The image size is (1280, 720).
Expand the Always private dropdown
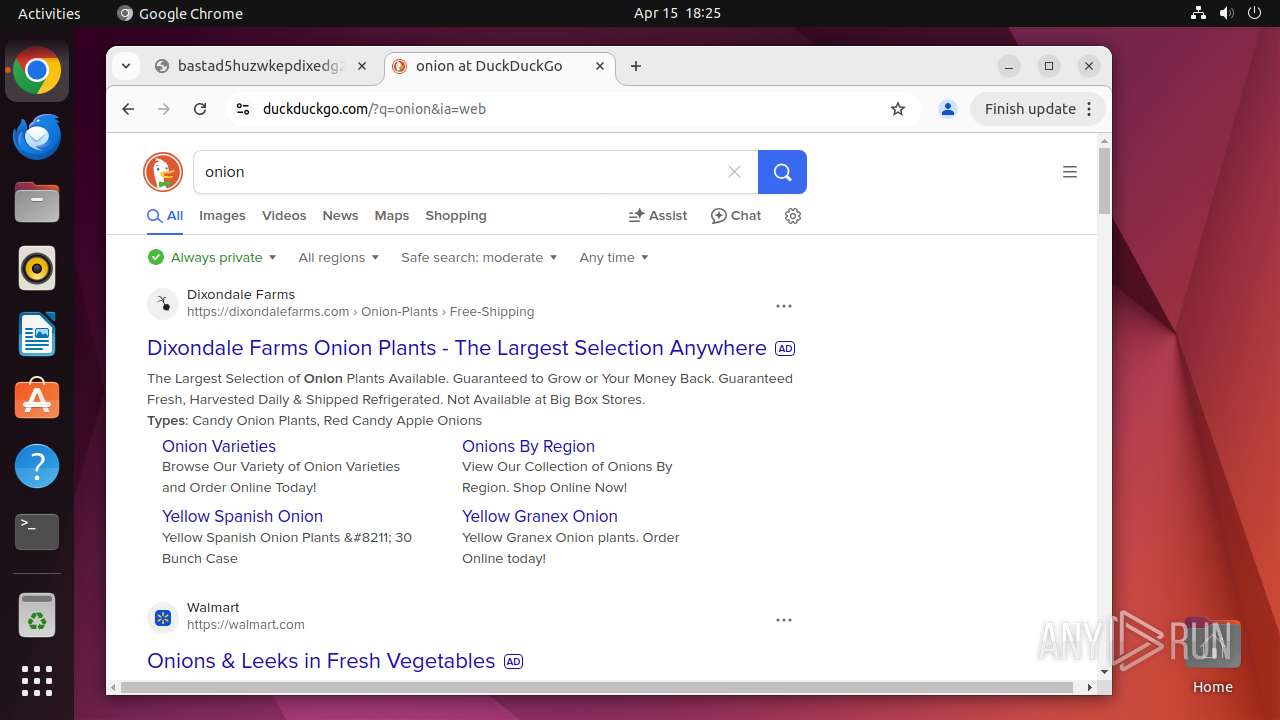click(x=212, y=258)
